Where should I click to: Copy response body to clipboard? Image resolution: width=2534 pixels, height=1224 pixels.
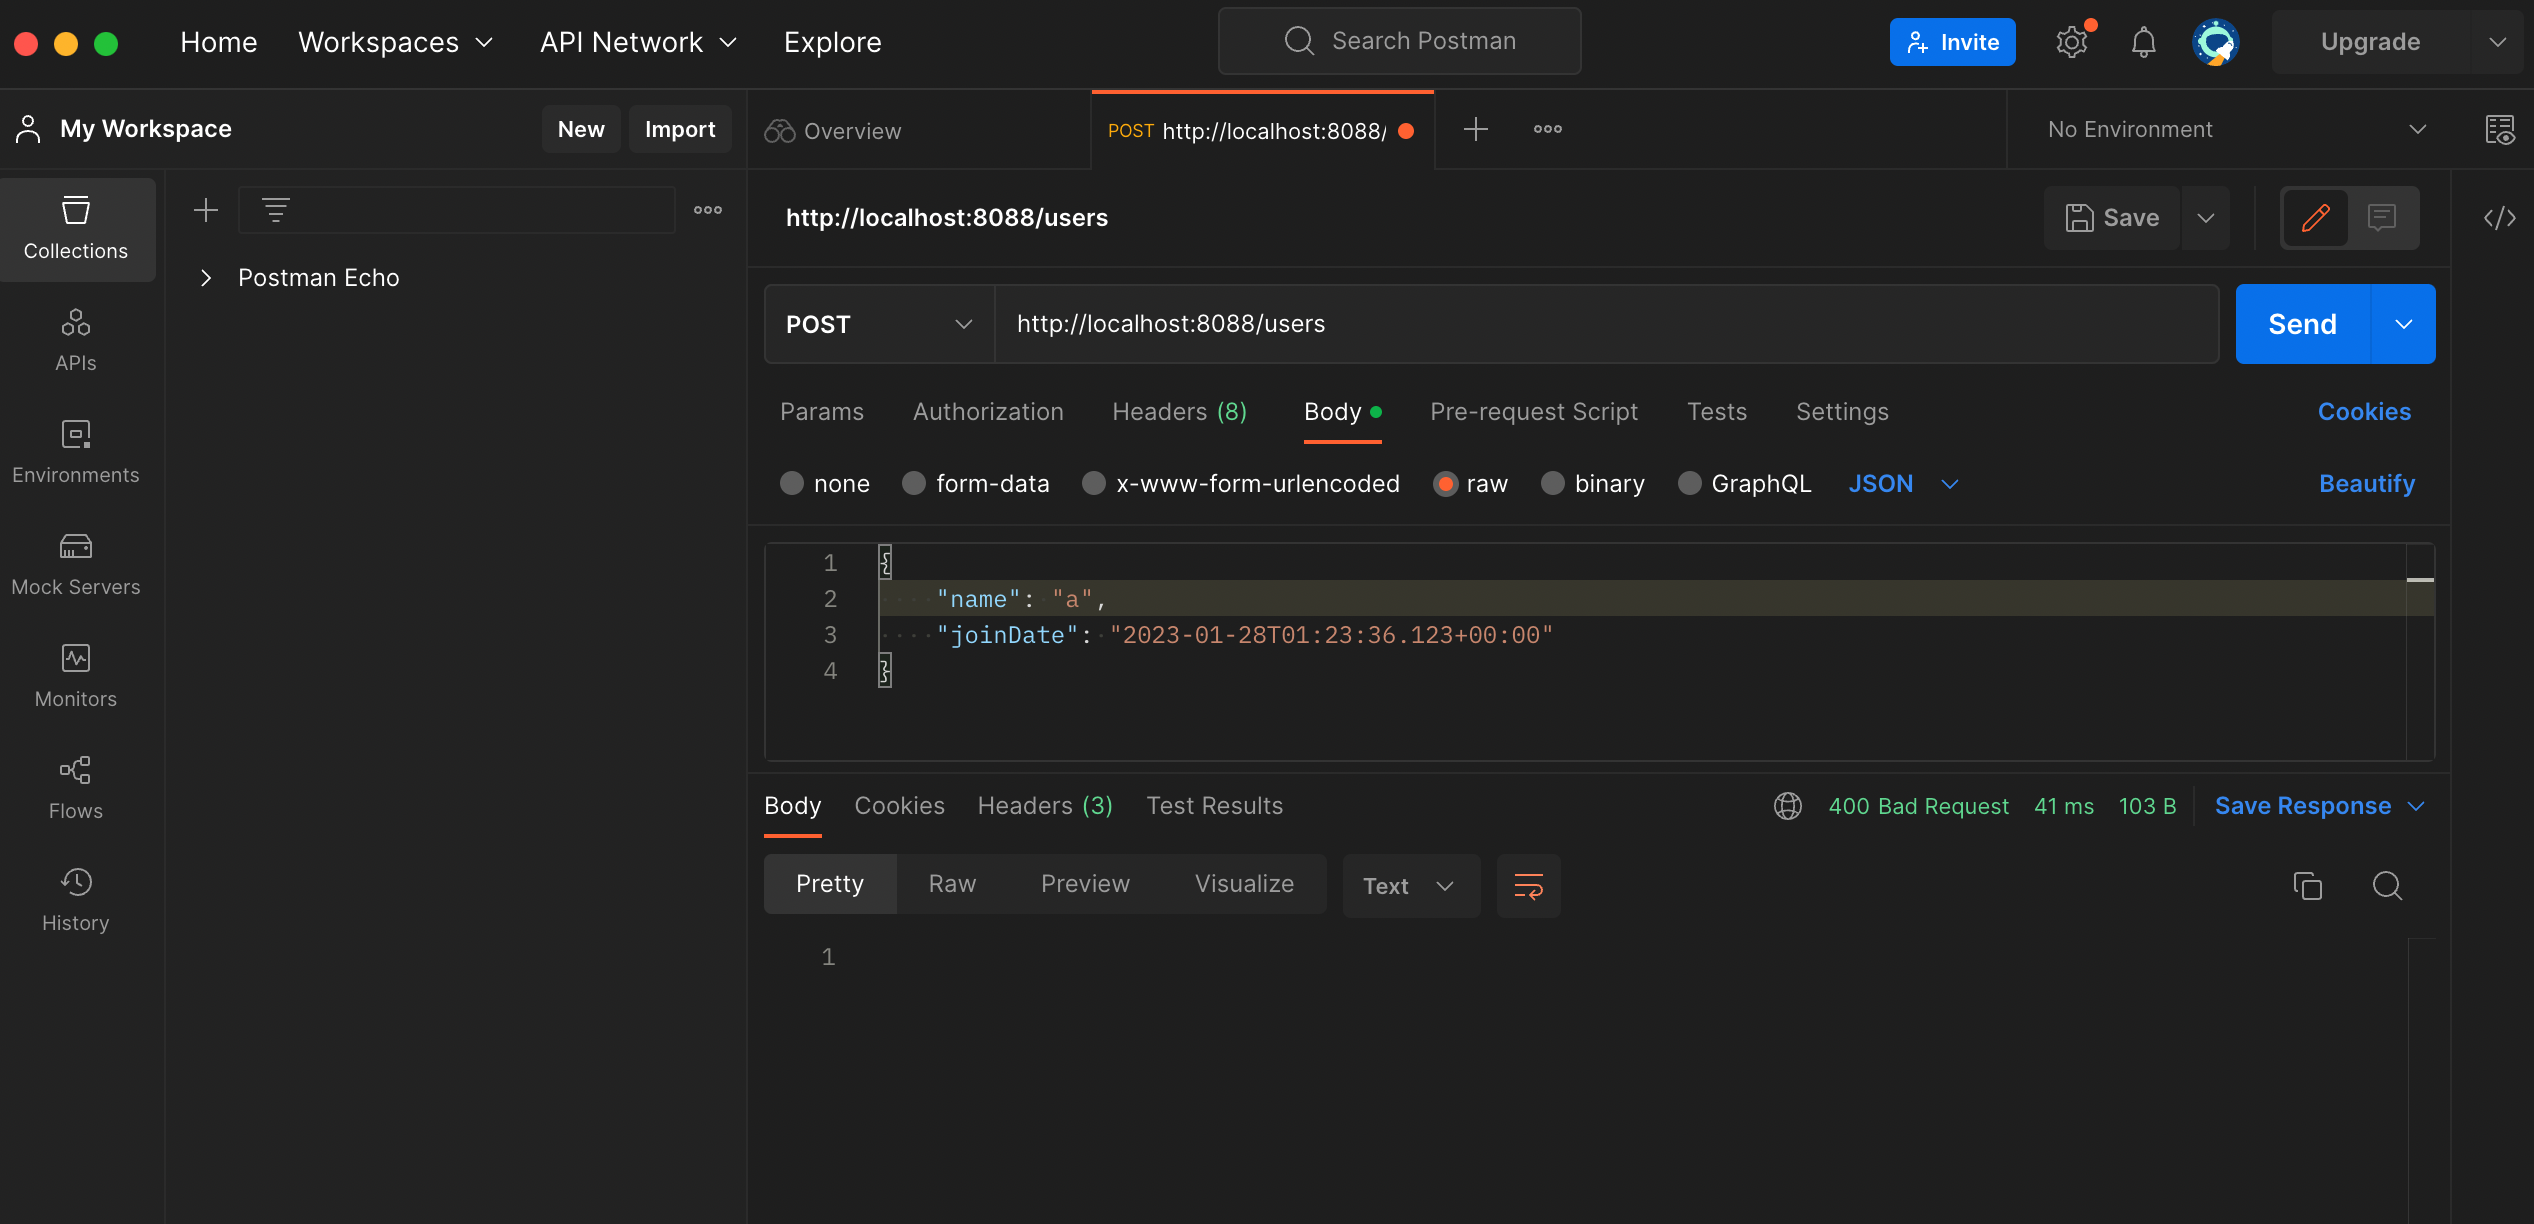(2308, 886)
